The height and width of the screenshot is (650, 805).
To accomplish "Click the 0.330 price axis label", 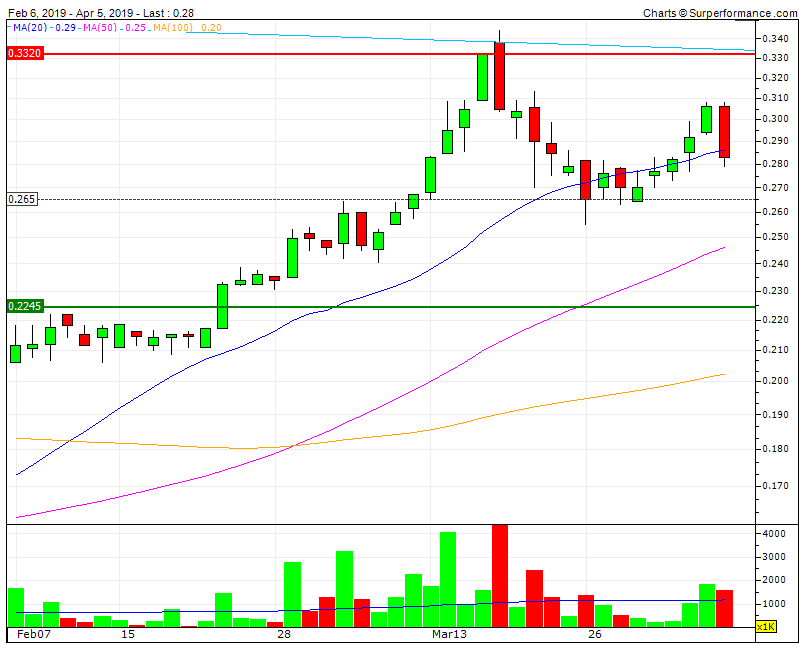I will [775, 58].
